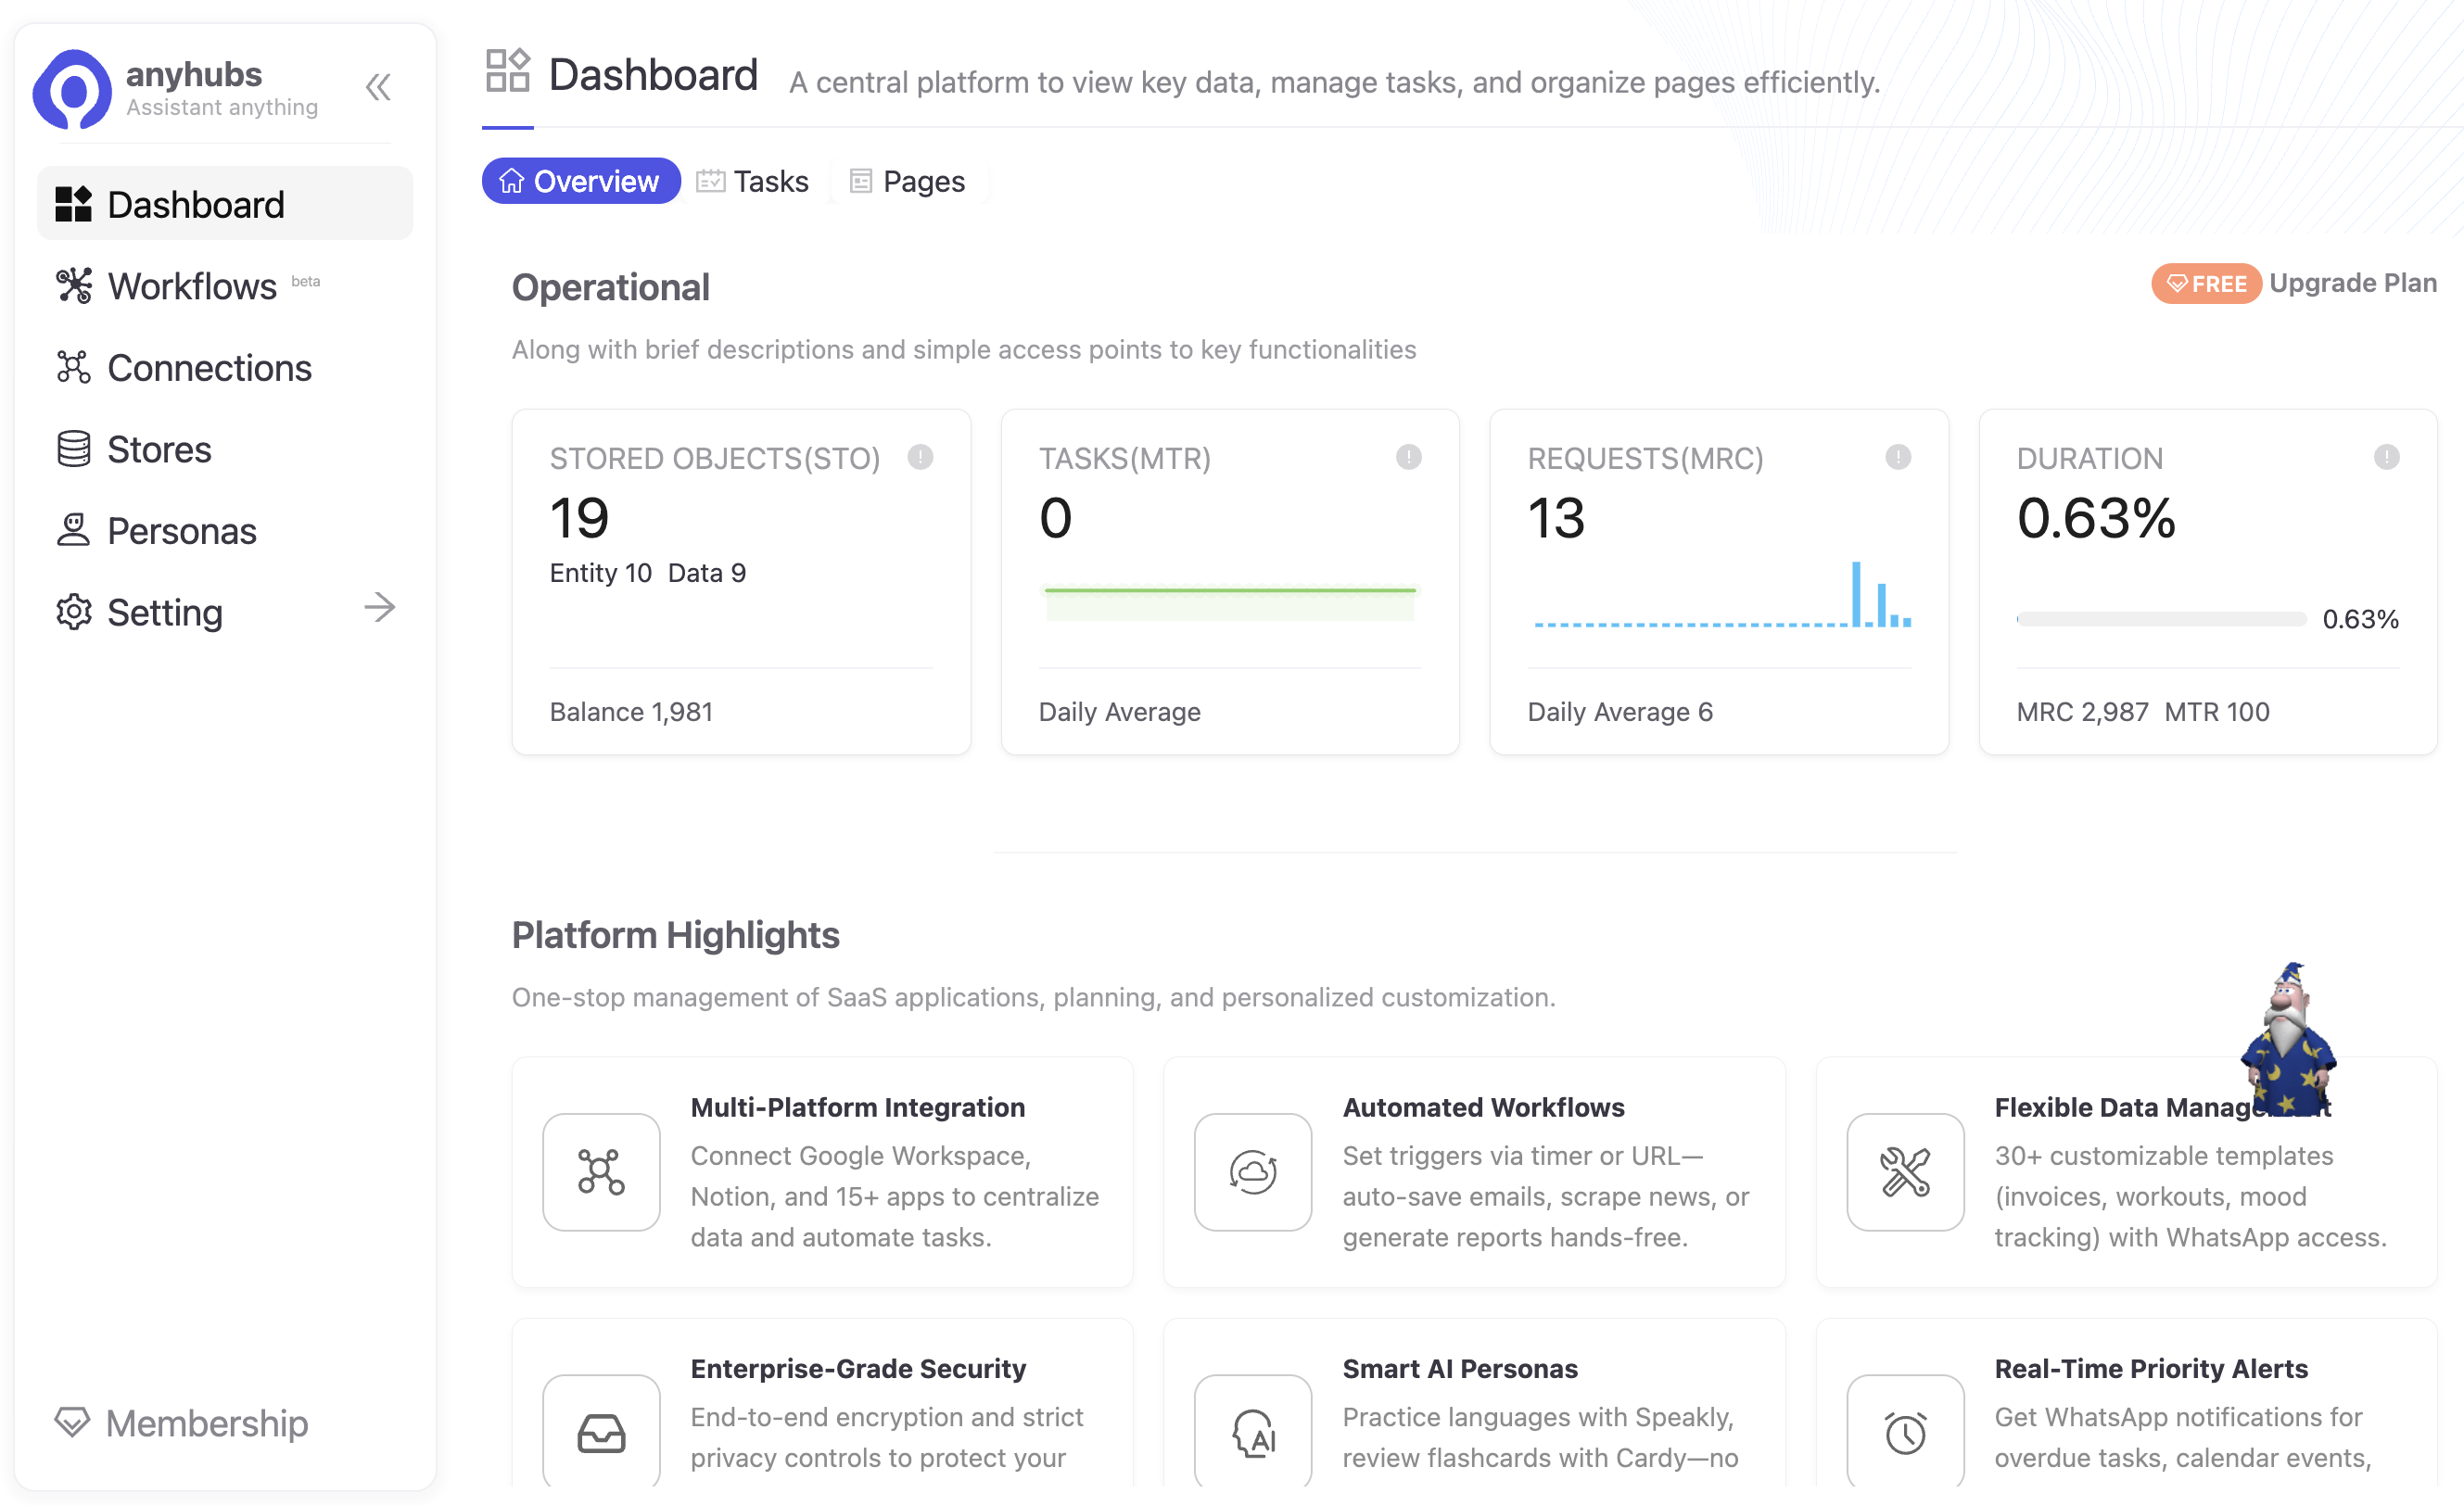The width and height of the screenshot is (2464, 1505).
Task: Open the Real-Time Priority Alerts card title
Action: [x=2151, y=1369]
